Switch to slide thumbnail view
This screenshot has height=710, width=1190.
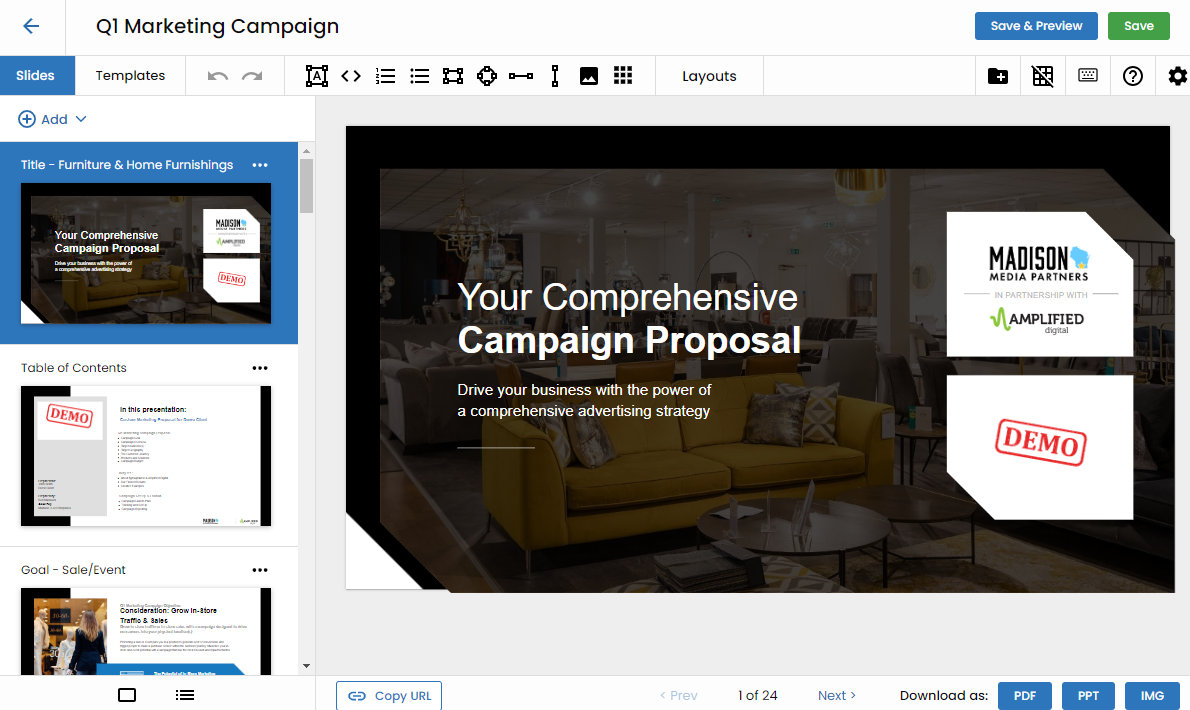(x=127, y=695)
